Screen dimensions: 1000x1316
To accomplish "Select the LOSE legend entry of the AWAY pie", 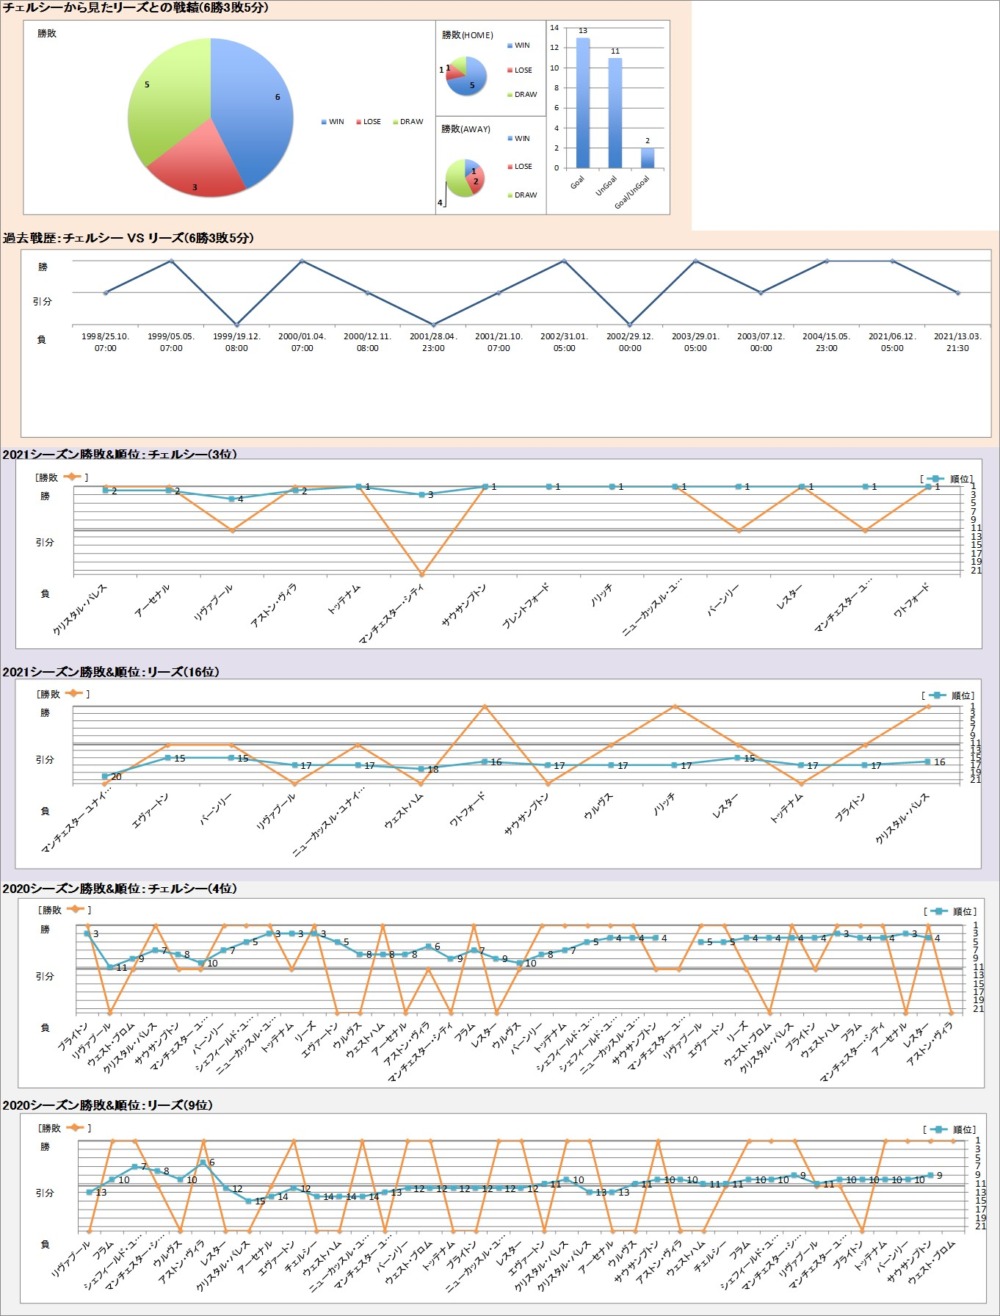I will coord(519,166).
